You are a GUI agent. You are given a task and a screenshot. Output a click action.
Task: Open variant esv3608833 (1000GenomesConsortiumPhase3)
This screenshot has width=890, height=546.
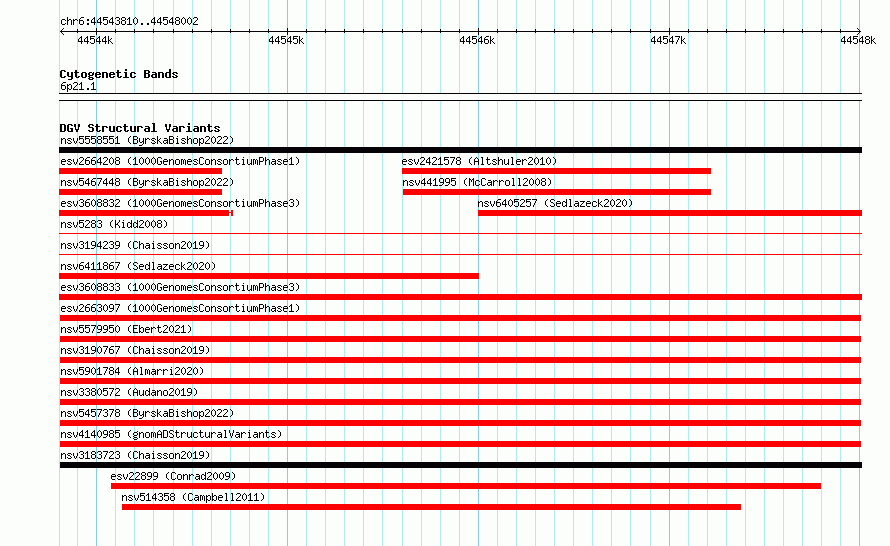[180, 287]
